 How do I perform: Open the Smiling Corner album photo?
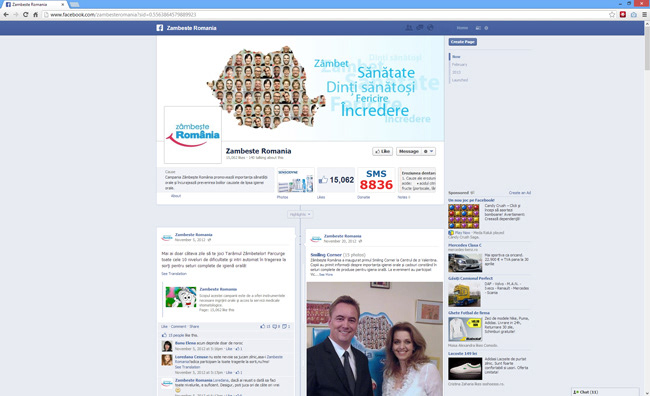point(375,339)
